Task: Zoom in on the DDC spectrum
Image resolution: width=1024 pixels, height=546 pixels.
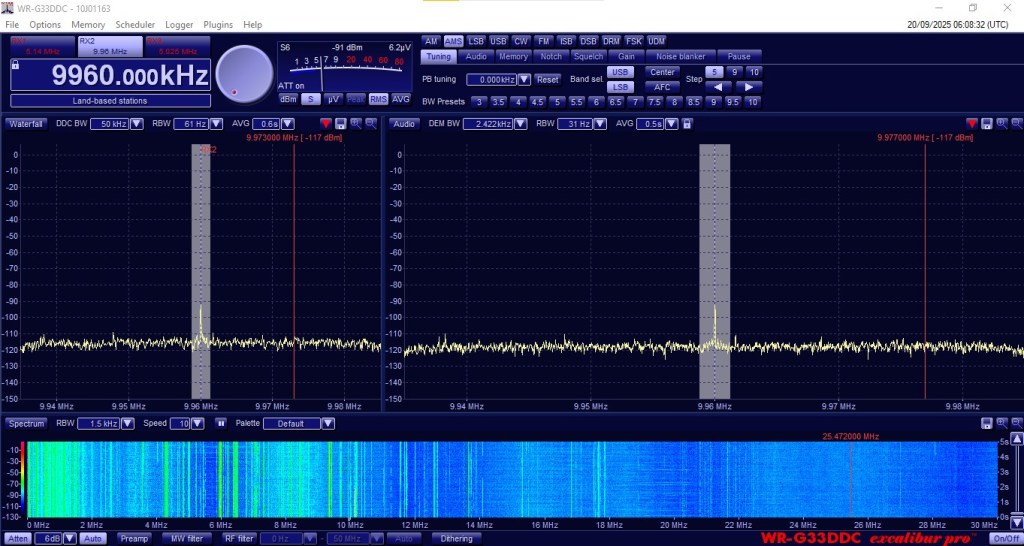Action: click(356, 124)
